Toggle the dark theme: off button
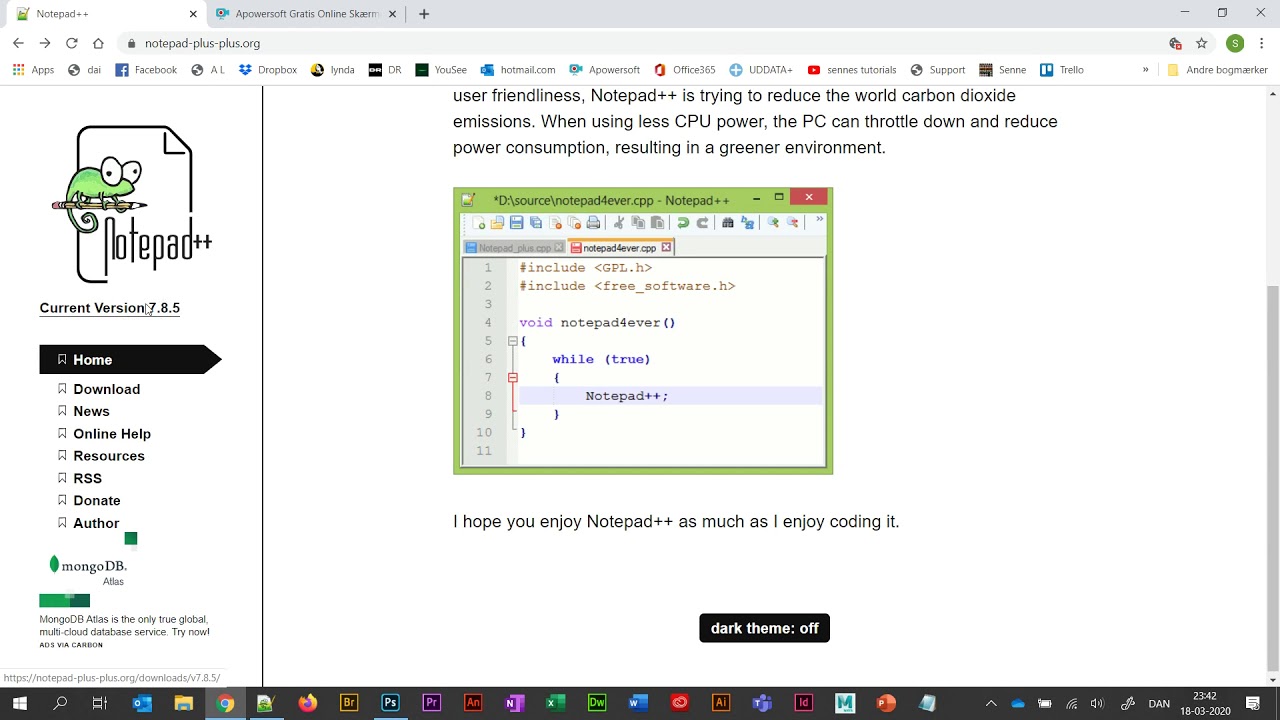 click(x=764, y=628)
